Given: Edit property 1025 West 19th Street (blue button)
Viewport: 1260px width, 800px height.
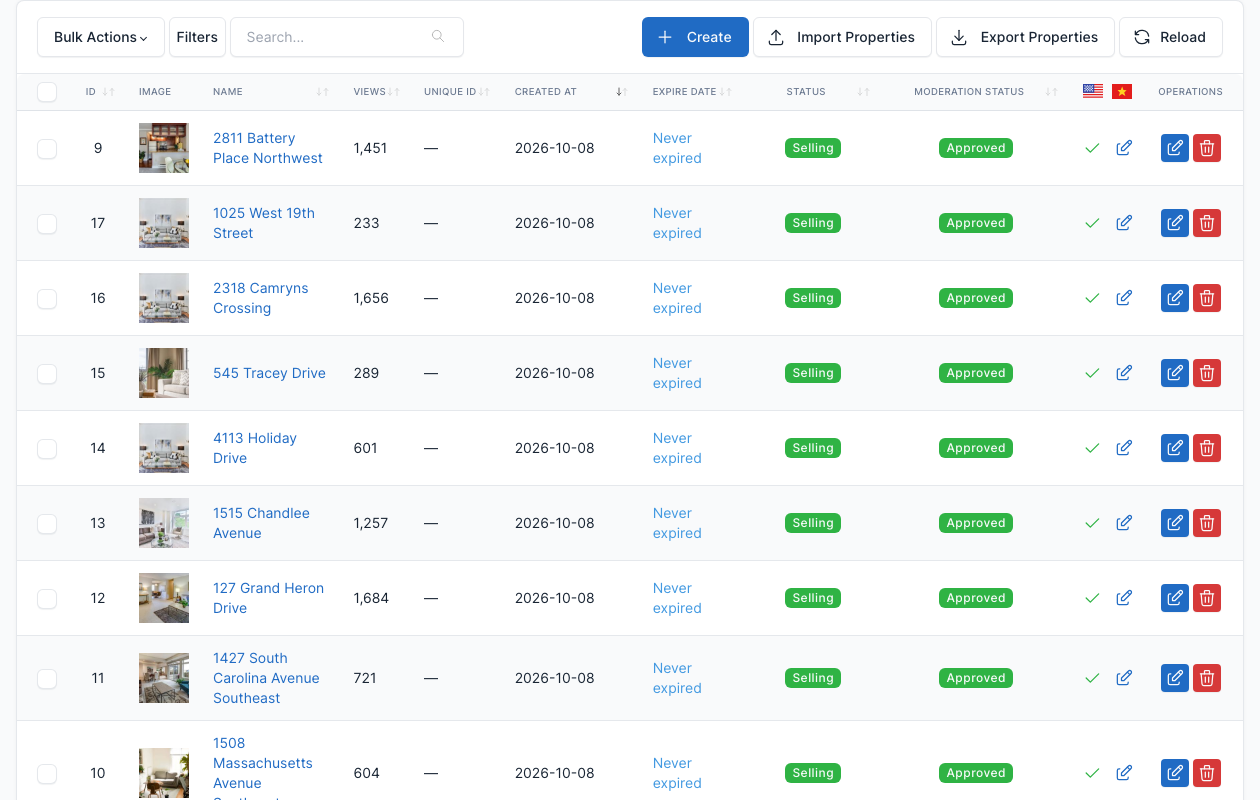Looking at the screenshot, I should [x=1175, y=223].
